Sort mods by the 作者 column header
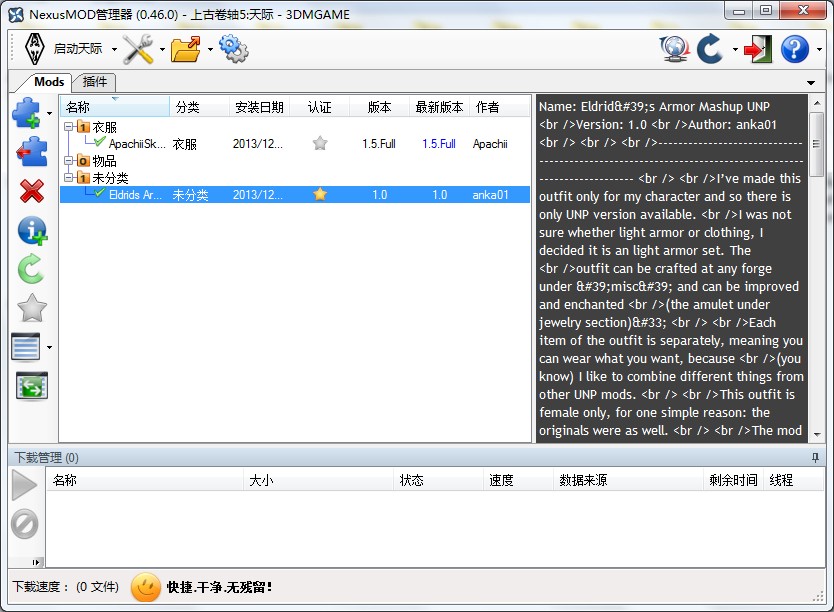 (x=488, y=107)
